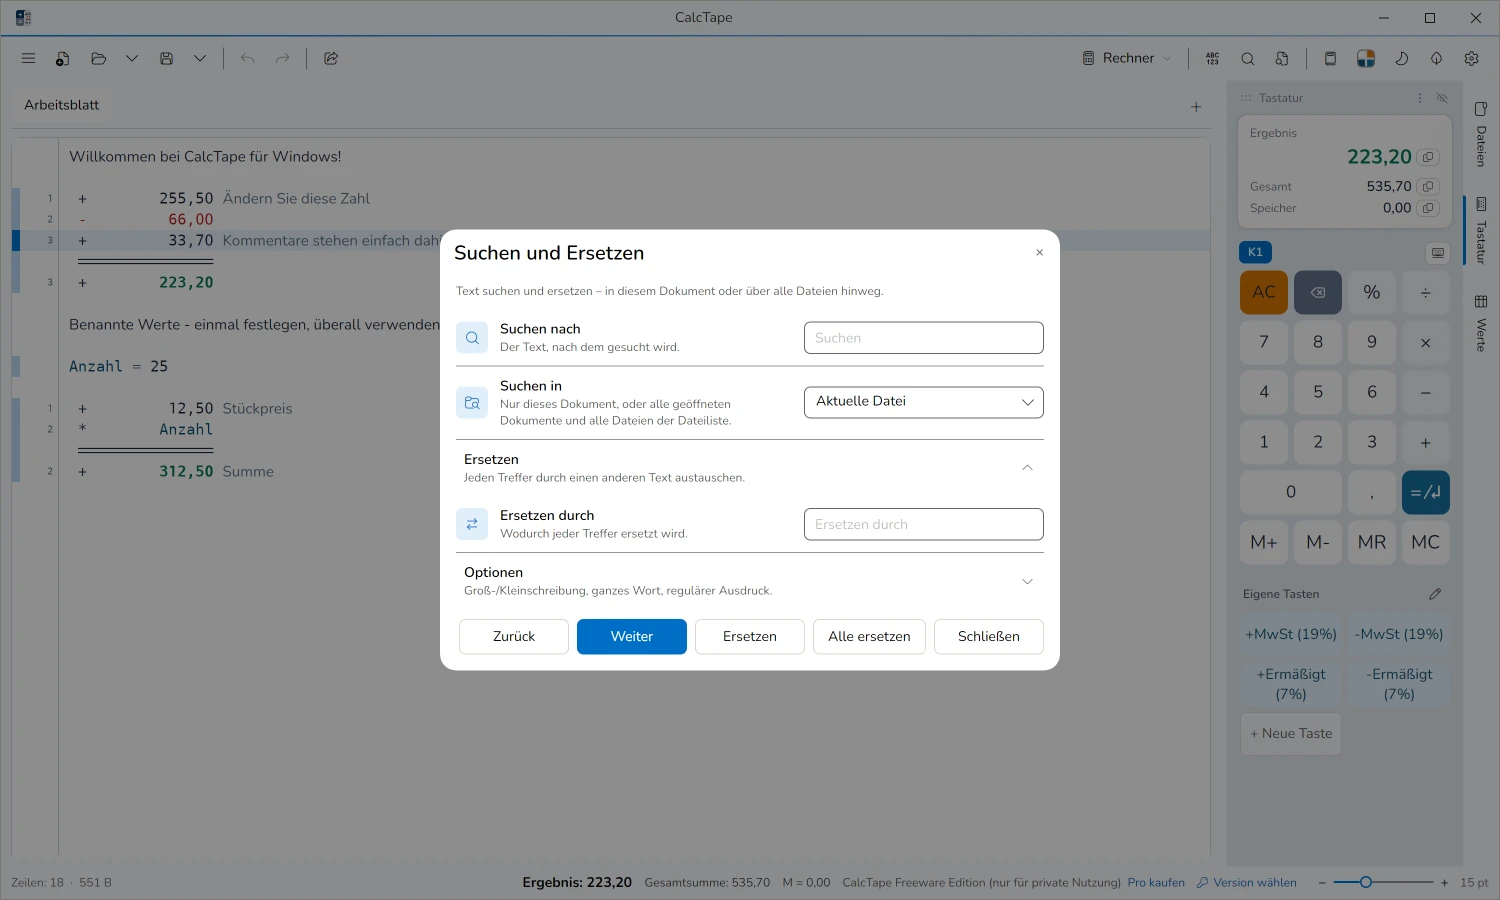Close the Suchen und Ersetzen dialog with X
This screenshot has width=1500, height=900.
click(1040, 253)
